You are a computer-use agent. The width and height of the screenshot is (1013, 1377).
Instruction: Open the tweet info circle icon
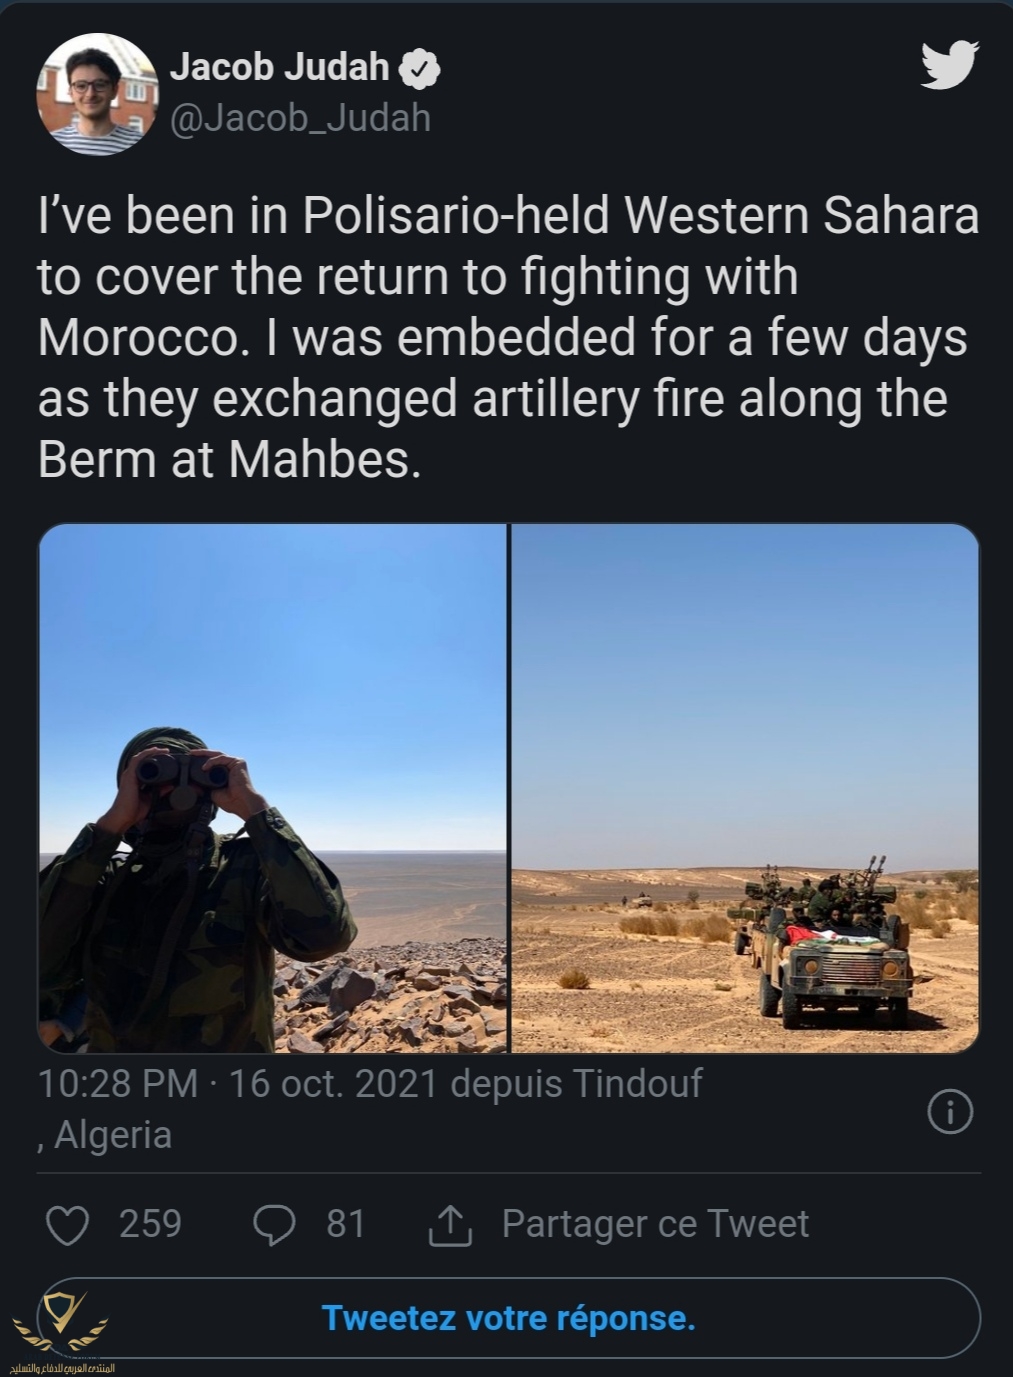949,1111
